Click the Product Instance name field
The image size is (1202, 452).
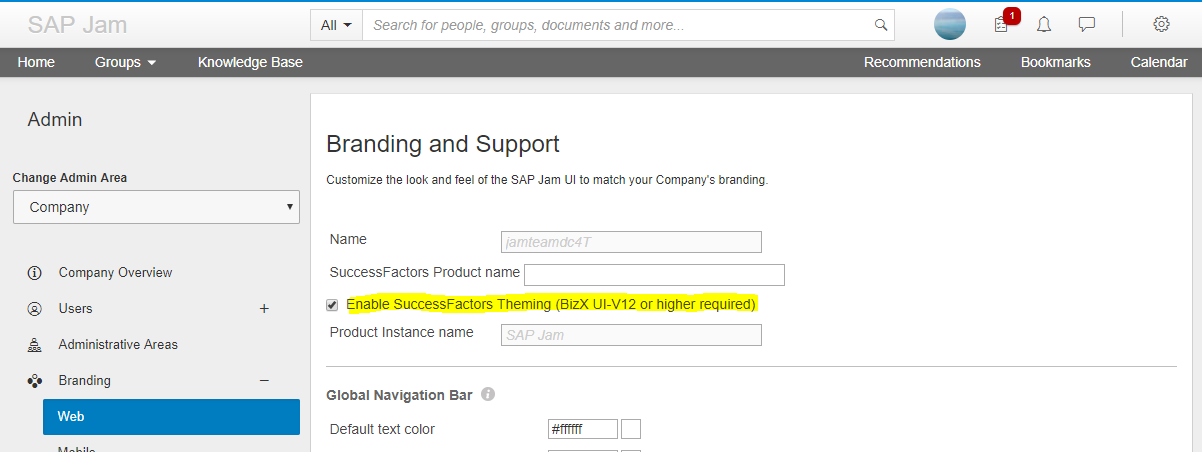tap(631, 334)
